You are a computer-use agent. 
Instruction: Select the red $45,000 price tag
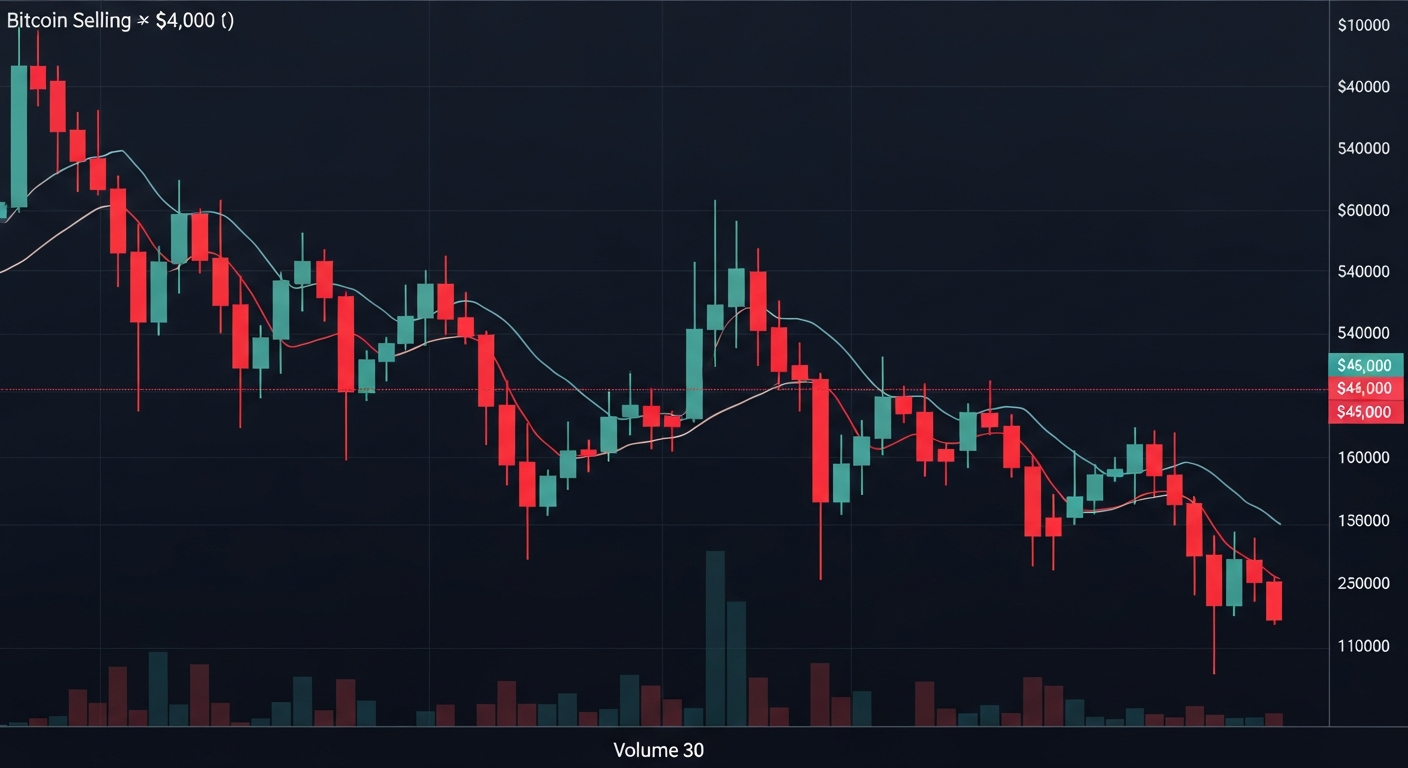click(1365, 412)
